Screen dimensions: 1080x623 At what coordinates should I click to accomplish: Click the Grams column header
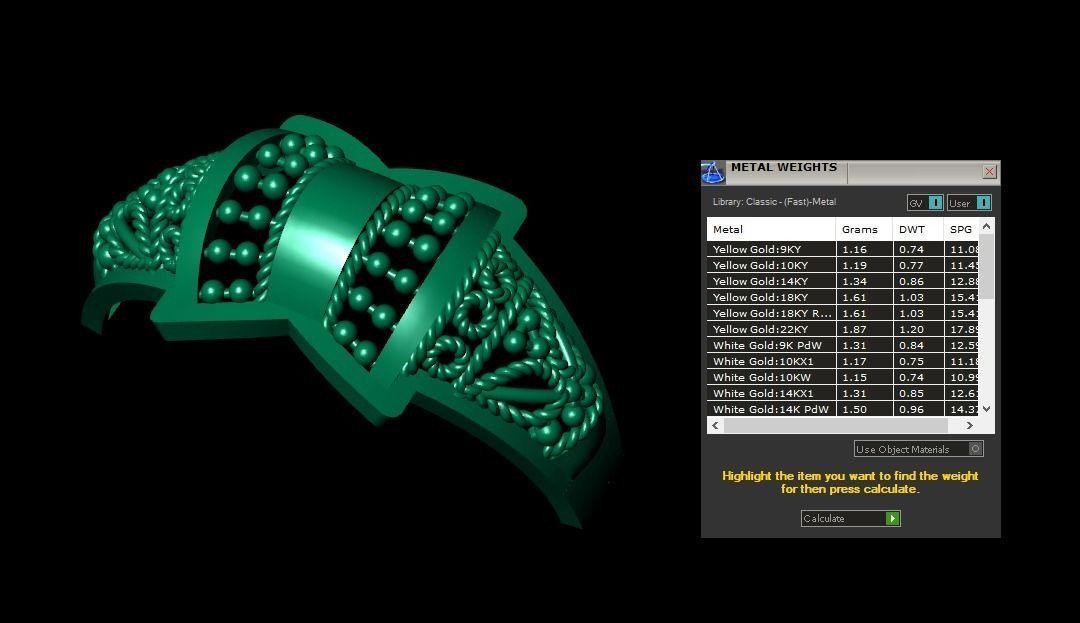(x=864, y=229)
